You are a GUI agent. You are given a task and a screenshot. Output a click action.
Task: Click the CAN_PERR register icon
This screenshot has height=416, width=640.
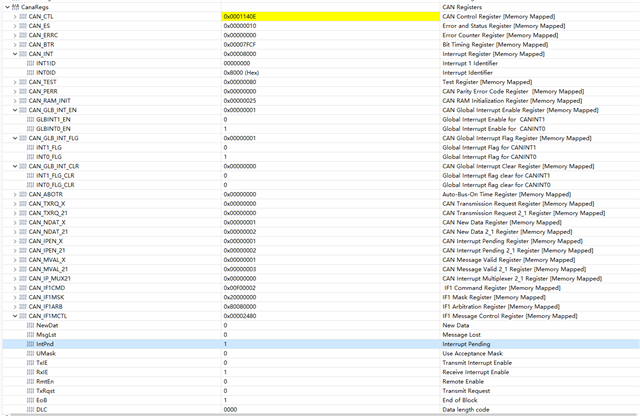point(23,91)
